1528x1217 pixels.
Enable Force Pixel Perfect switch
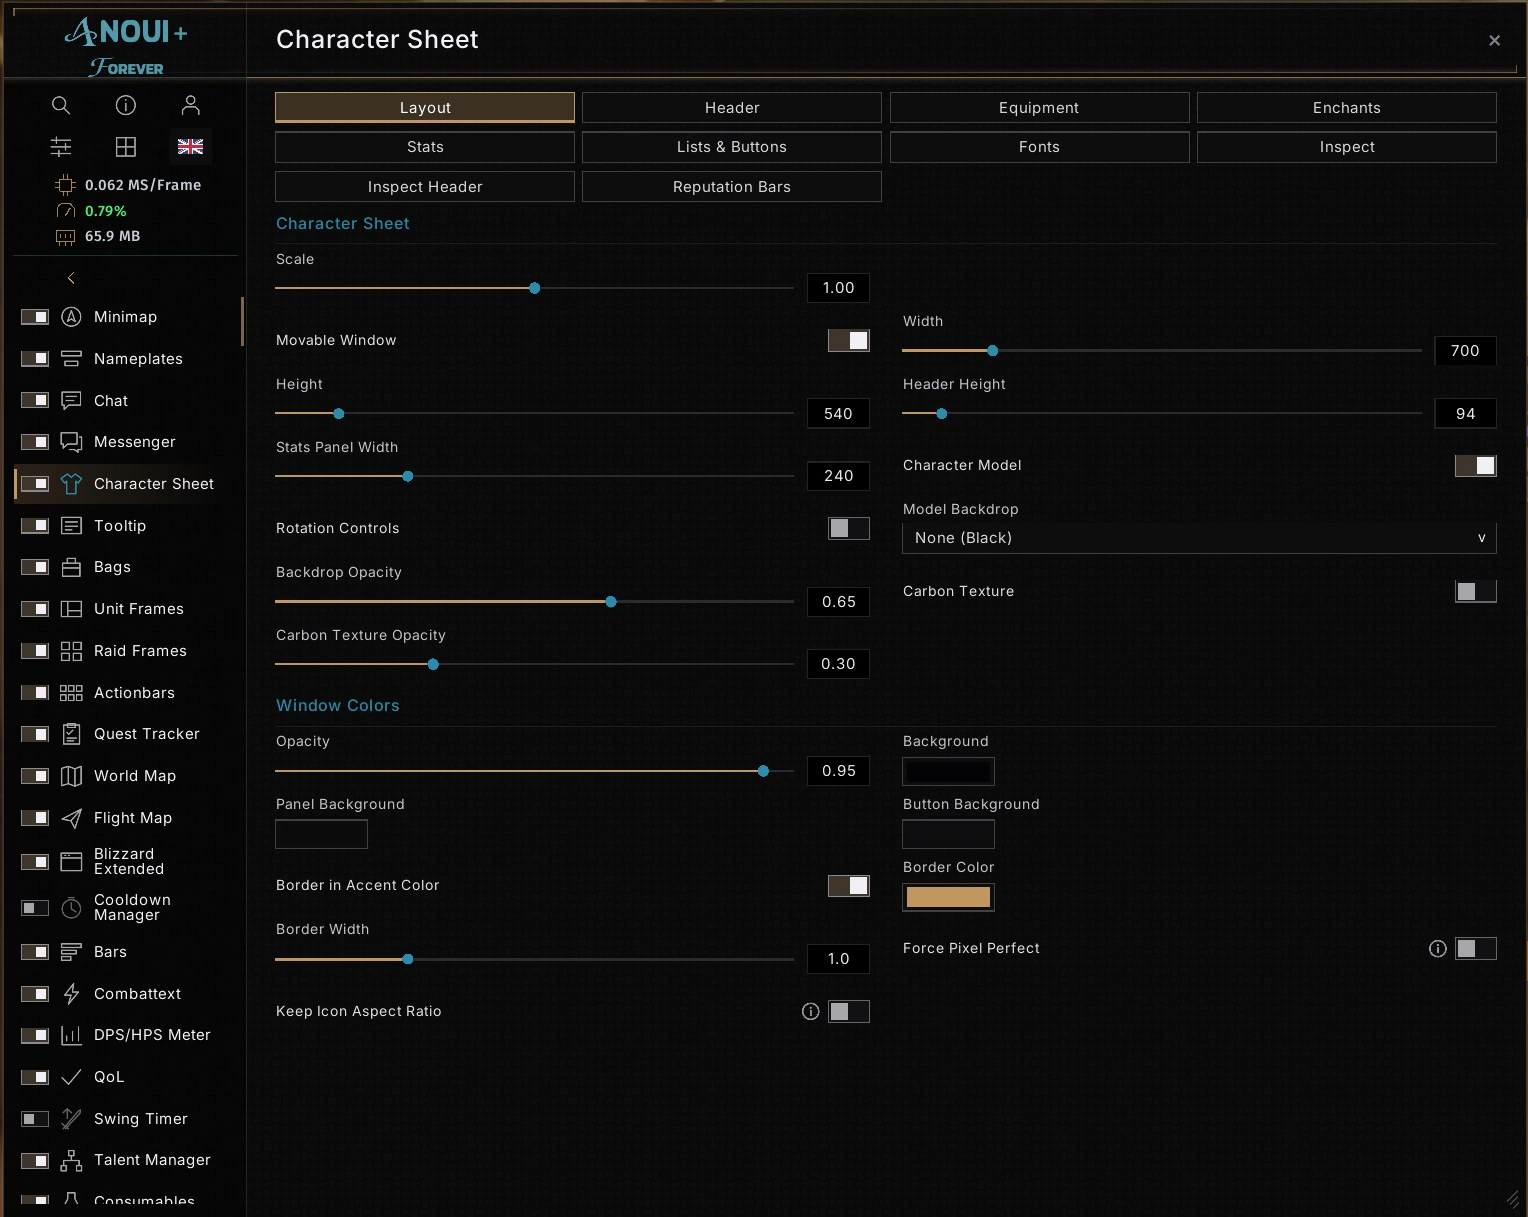(x=1476, y=948)
